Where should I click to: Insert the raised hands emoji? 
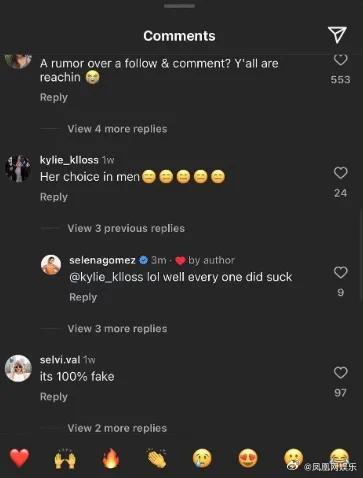point(65,458)
